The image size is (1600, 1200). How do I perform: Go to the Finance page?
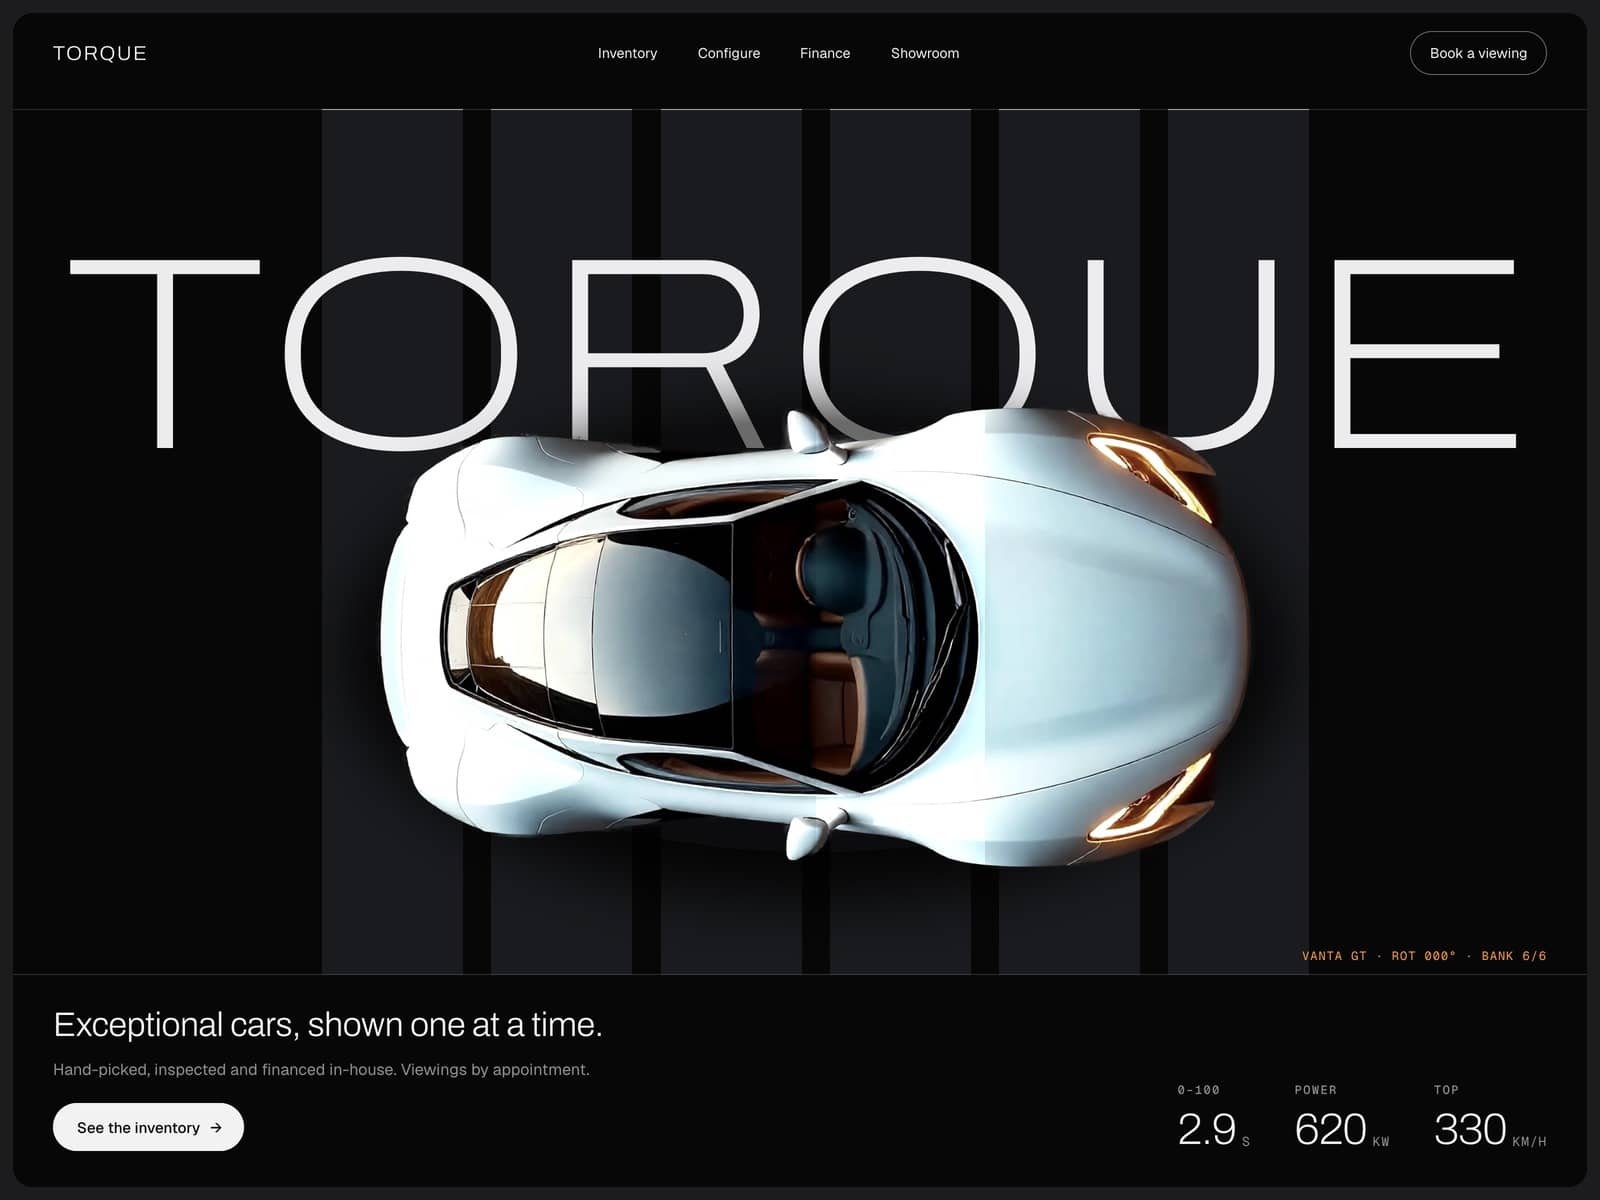(x=825, y=53)
